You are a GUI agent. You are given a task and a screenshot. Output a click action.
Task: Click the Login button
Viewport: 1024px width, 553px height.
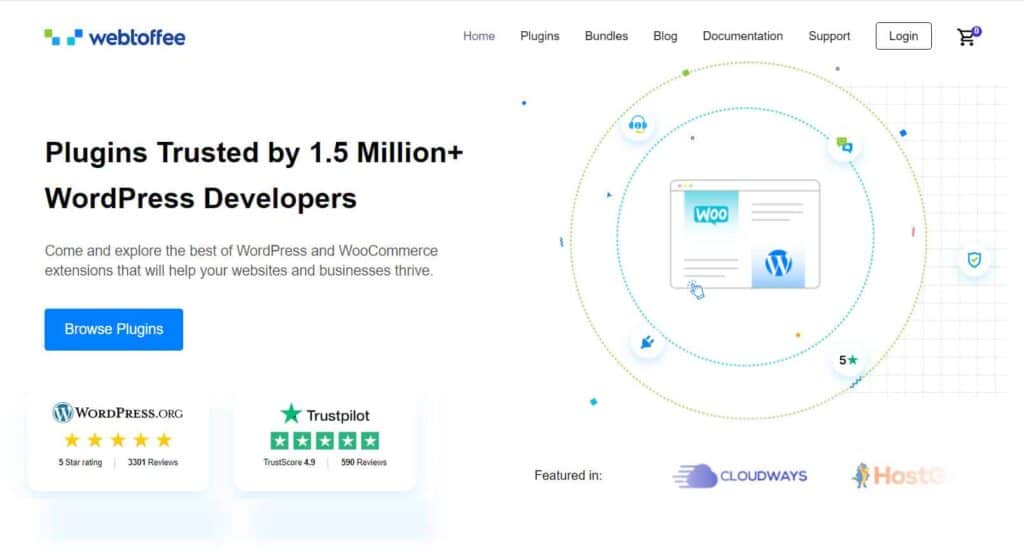[x=903, y=36]
